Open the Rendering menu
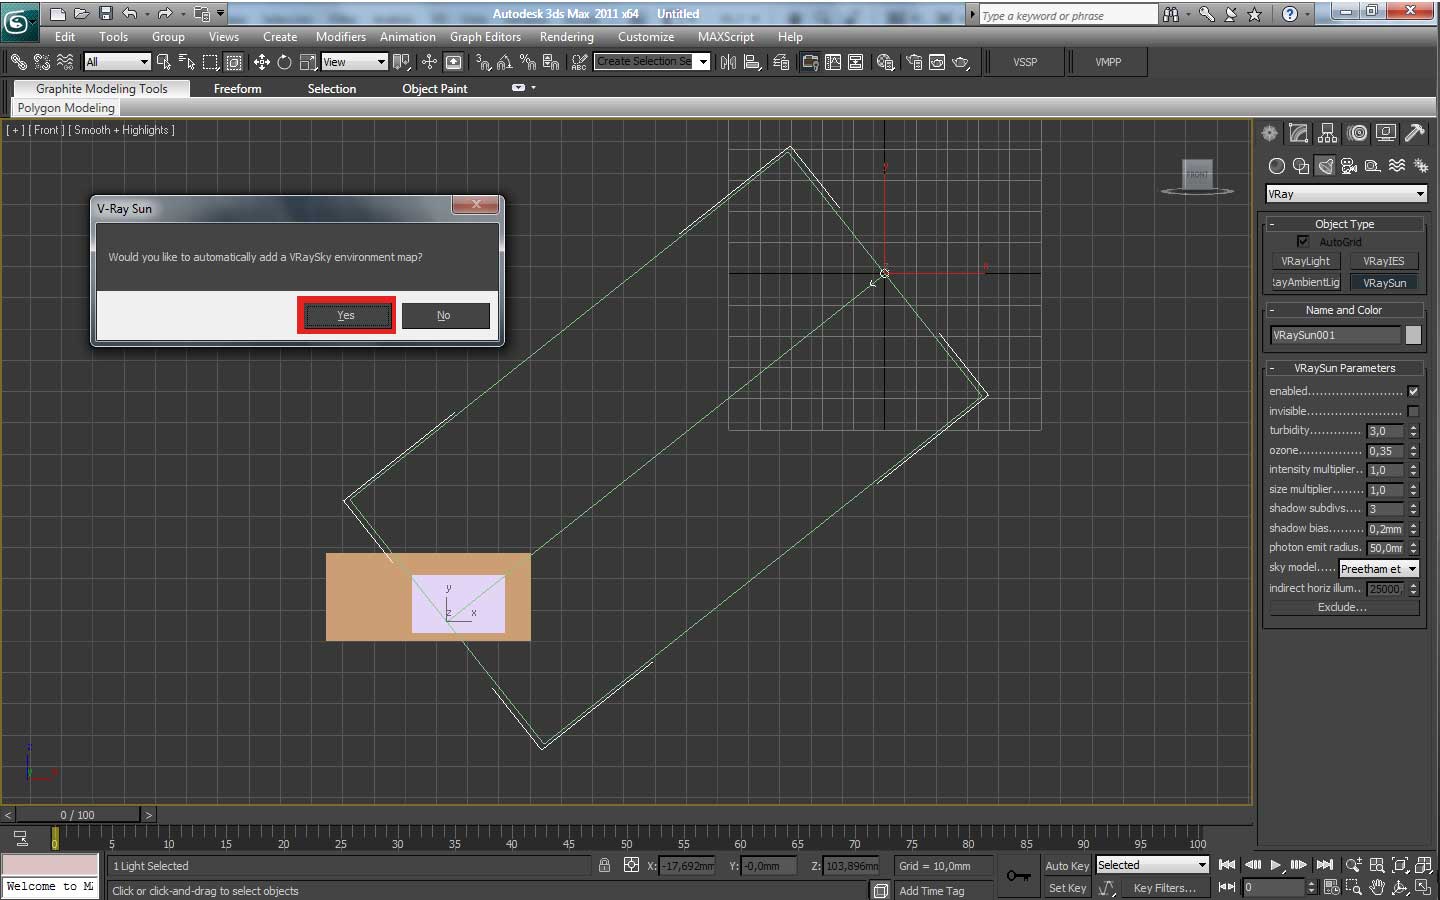 click(x=566, y=37)
